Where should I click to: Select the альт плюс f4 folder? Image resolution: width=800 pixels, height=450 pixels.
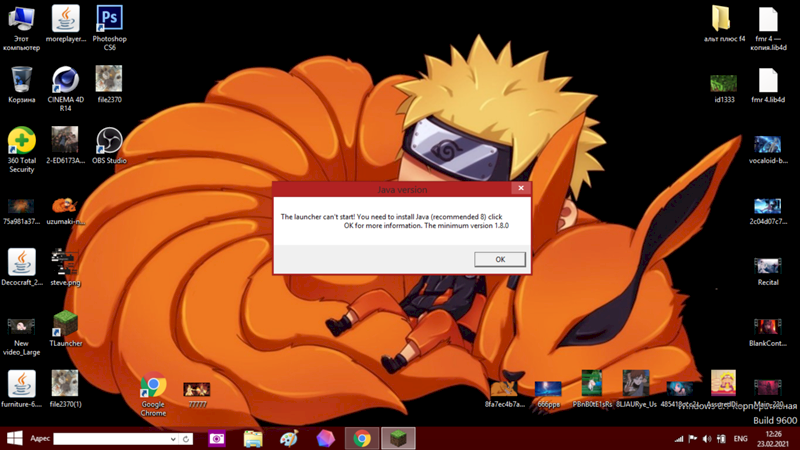point(720,20)
